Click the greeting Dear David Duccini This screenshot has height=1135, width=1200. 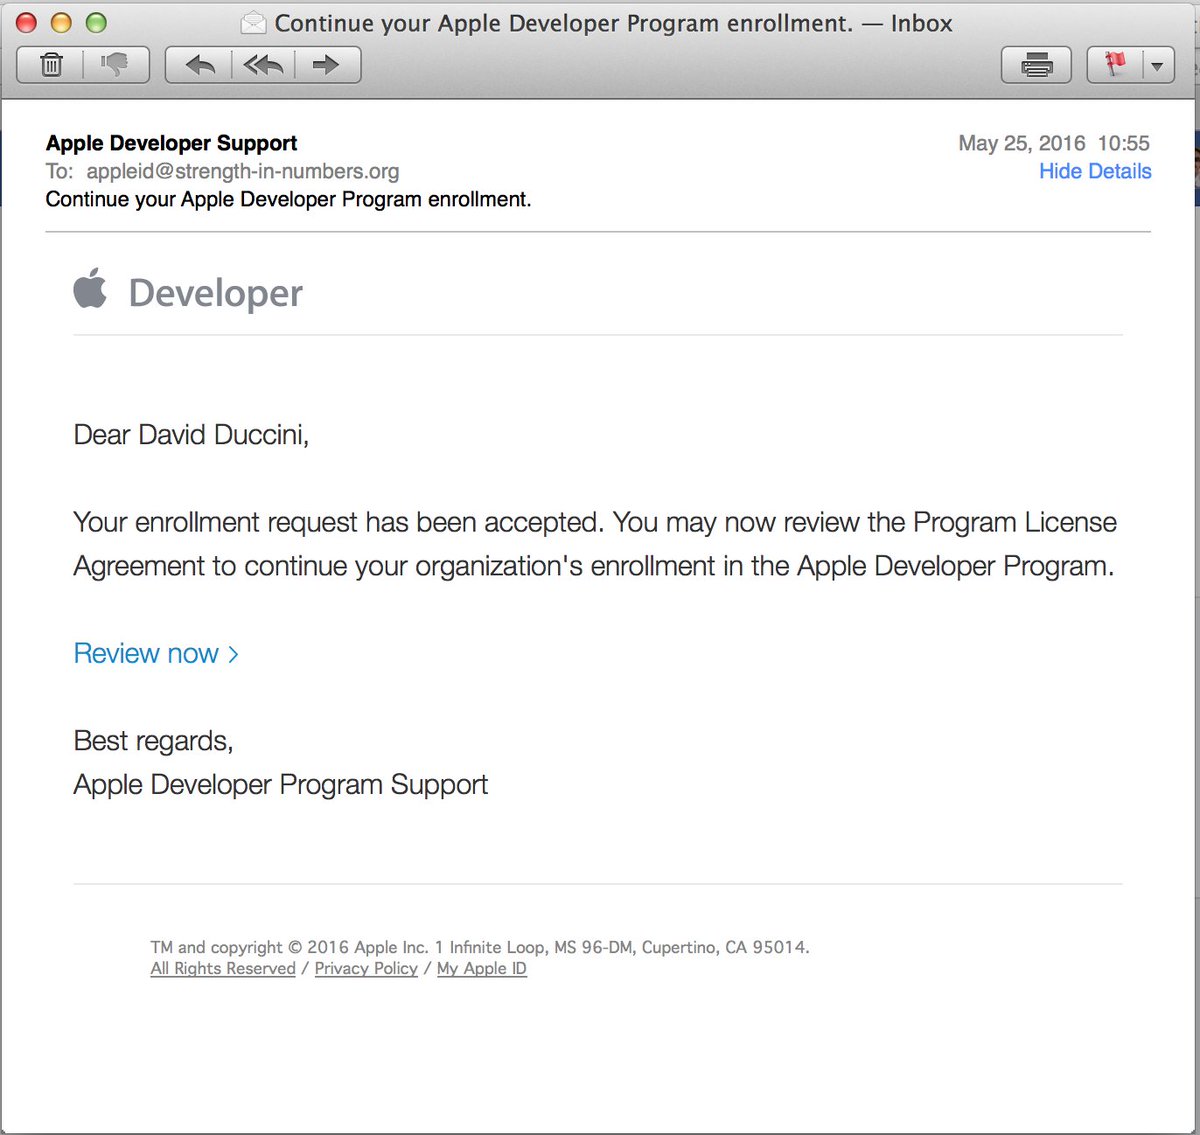191,435
